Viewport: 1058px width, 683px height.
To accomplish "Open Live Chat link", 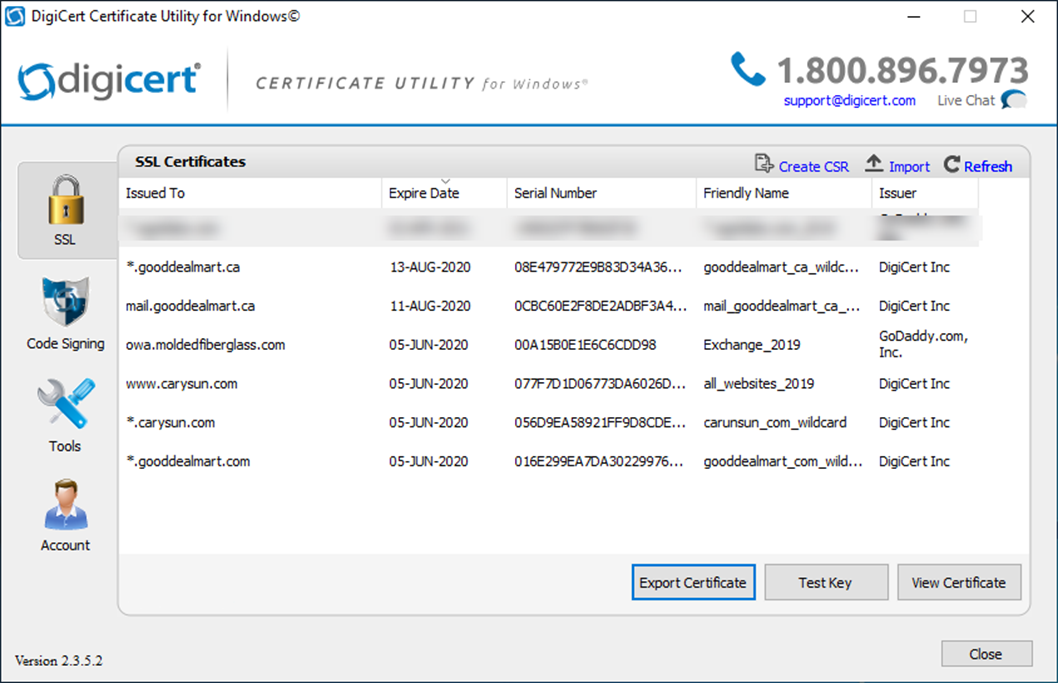I will click(x=966, y=101).
